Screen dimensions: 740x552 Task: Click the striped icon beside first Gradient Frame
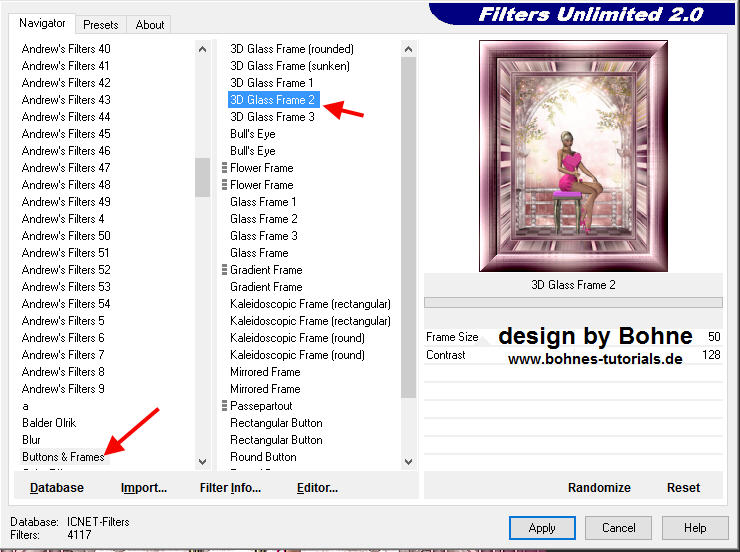[x=224, y=270]
